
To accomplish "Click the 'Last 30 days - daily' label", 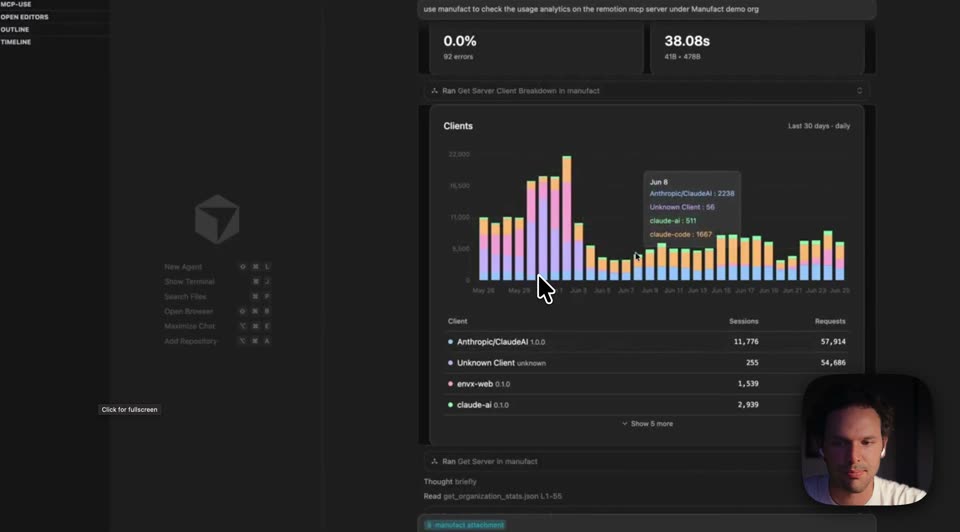I will pos(819,126).
